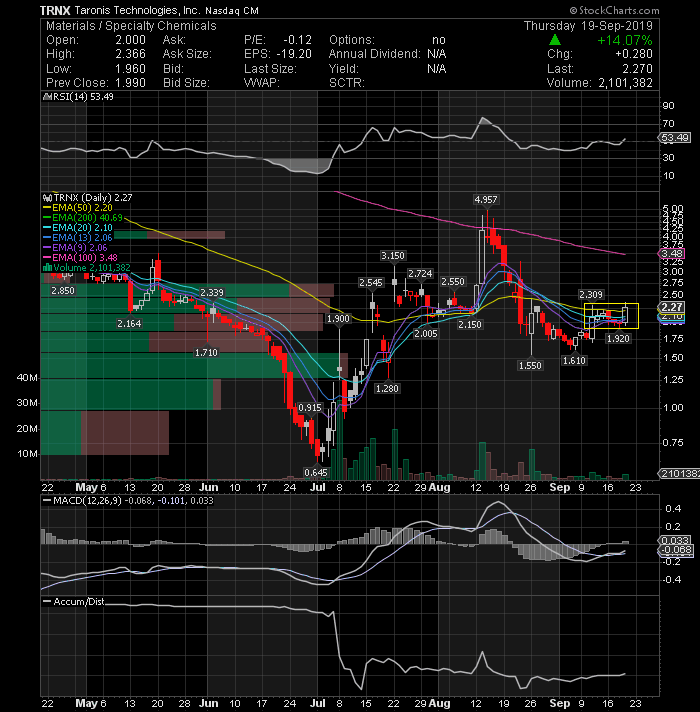Click the 2.309 price label

tap(591, 295)
